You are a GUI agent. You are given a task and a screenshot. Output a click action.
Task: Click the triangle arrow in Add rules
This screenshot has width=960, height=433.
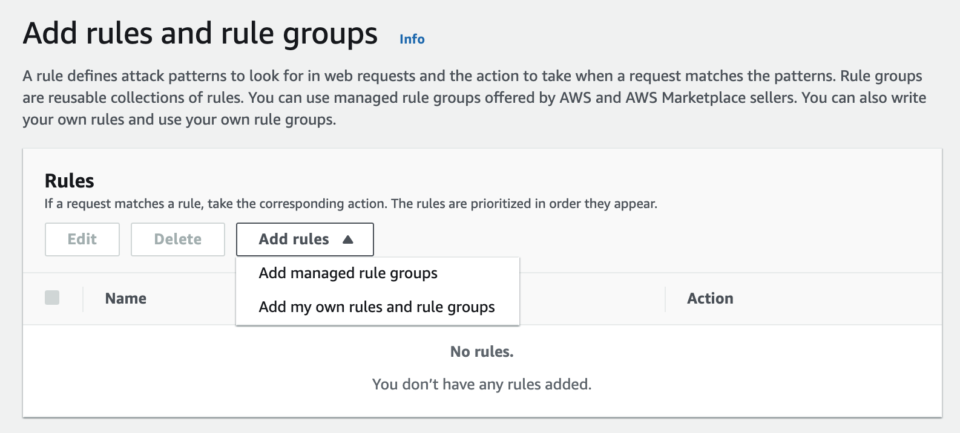pyautogui.click(x=348, y=239)
